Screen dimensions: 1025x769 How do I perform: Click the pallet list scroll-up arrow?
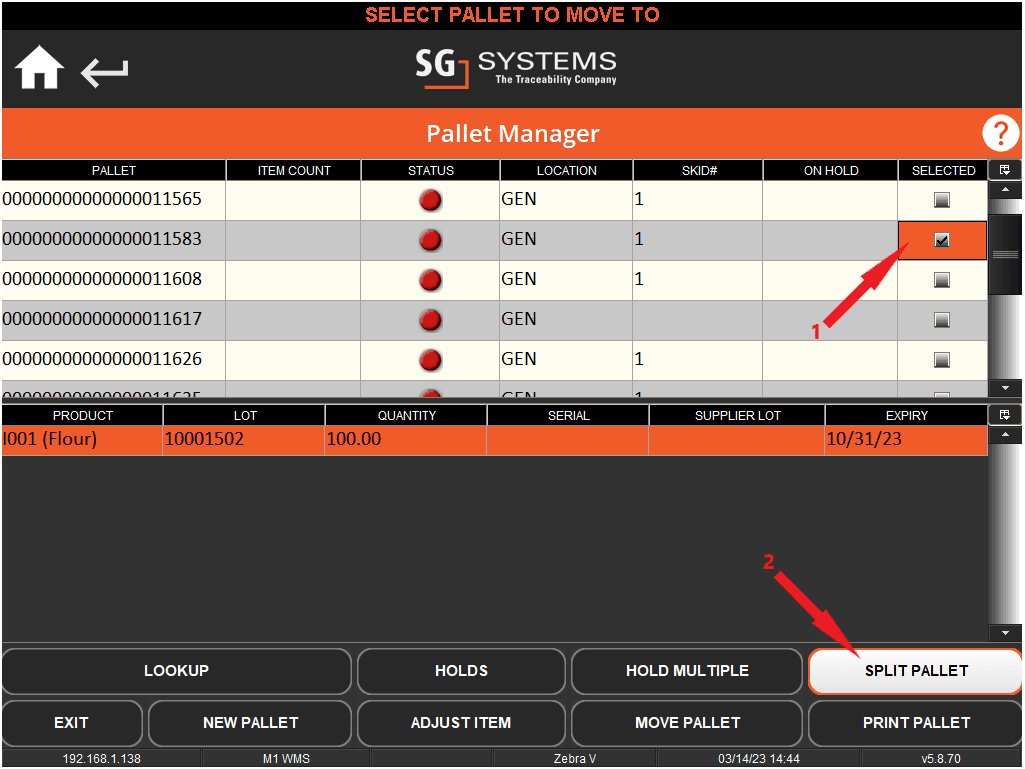(x=1004, y=187)
